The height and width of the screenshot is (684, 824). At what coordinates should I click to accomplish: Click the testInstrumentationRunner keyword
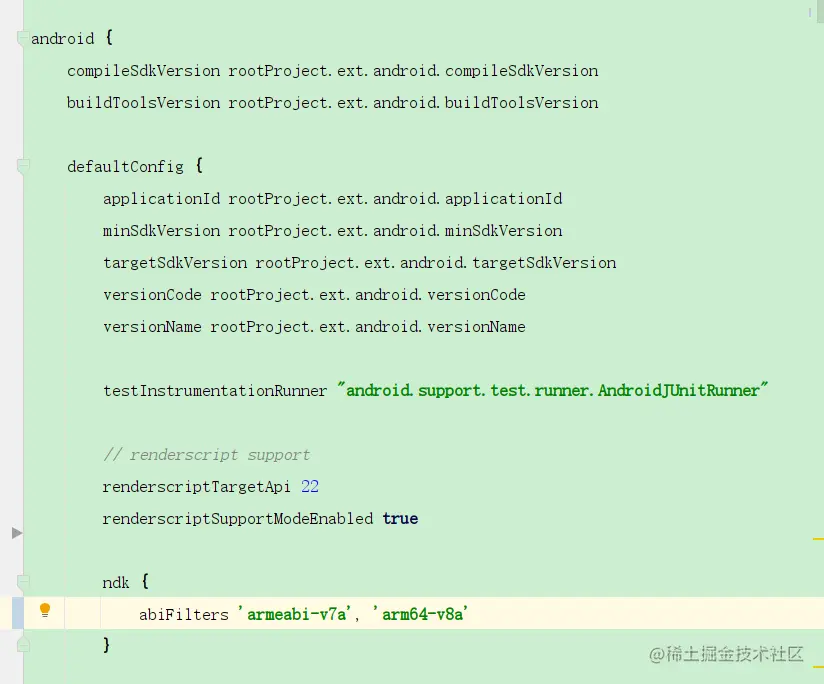[215, 391]
